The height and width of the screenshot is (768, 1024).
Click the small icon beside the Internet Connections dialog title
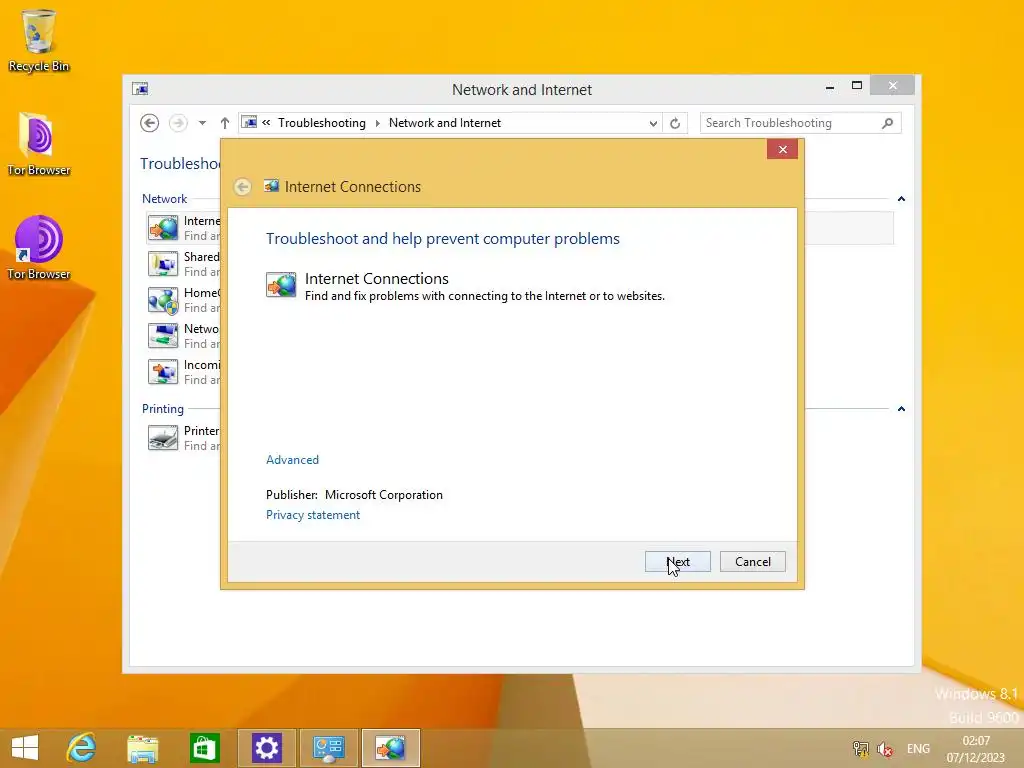(271, 186)
